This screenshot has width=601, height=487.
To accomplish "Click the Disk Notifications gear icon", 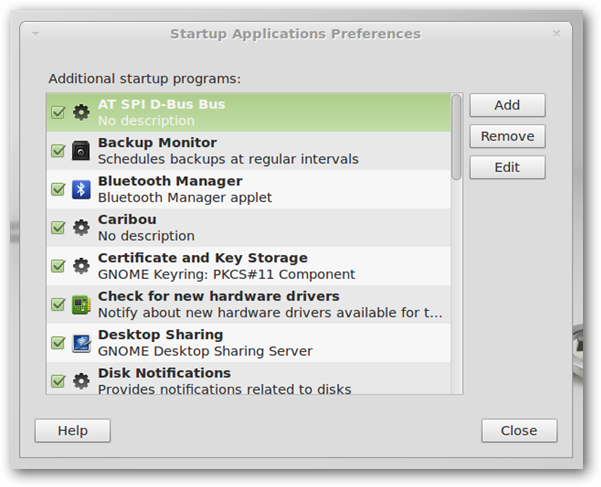I will tap(81, 381).
